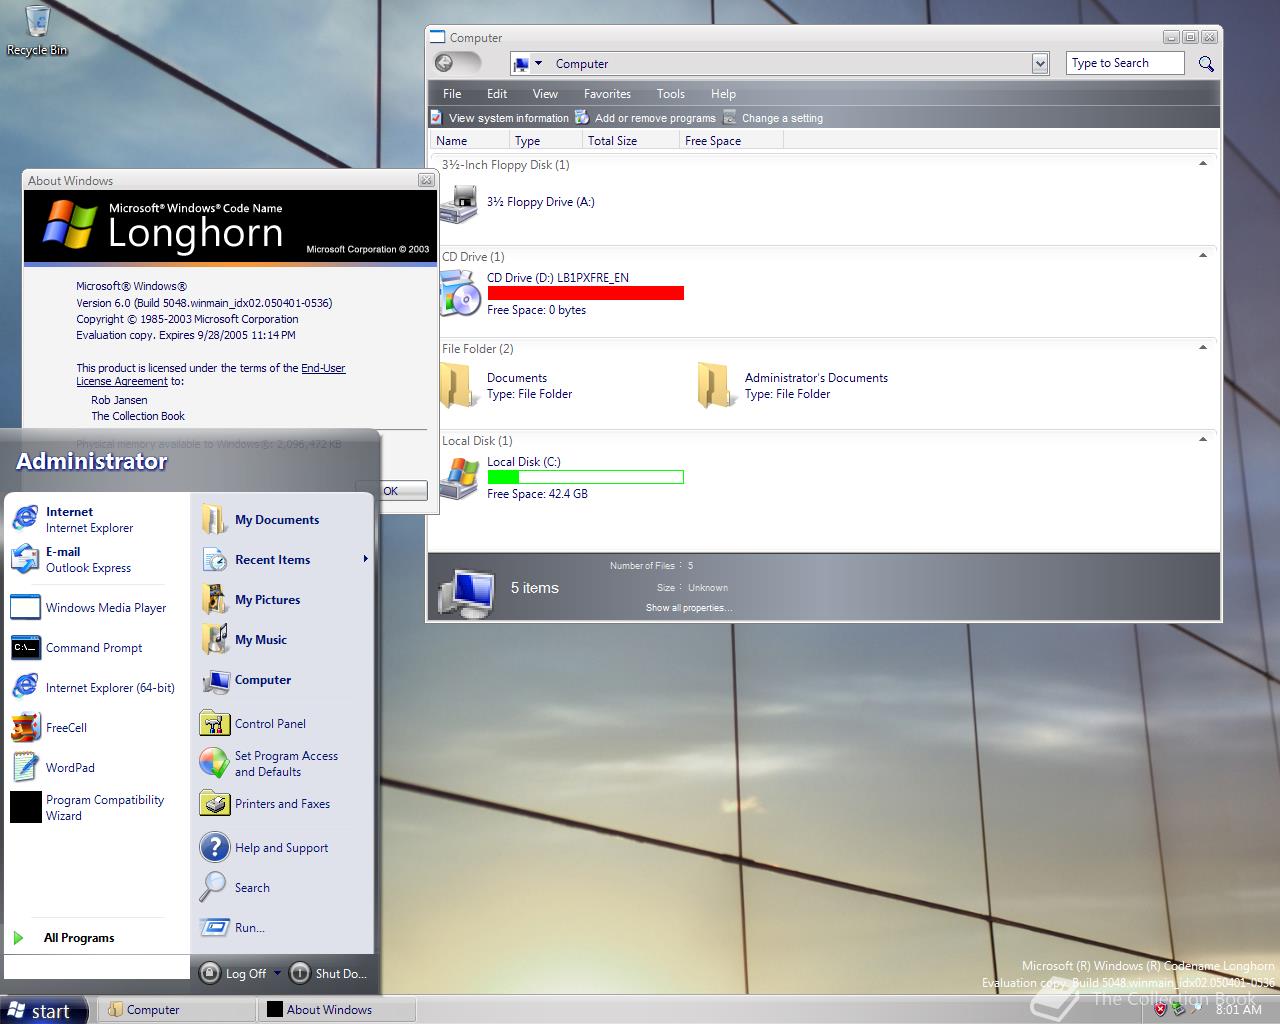Screen dimensions: 1280x1024
Task: Sort by the Total Size column header
Action: (x=629, y=141)
